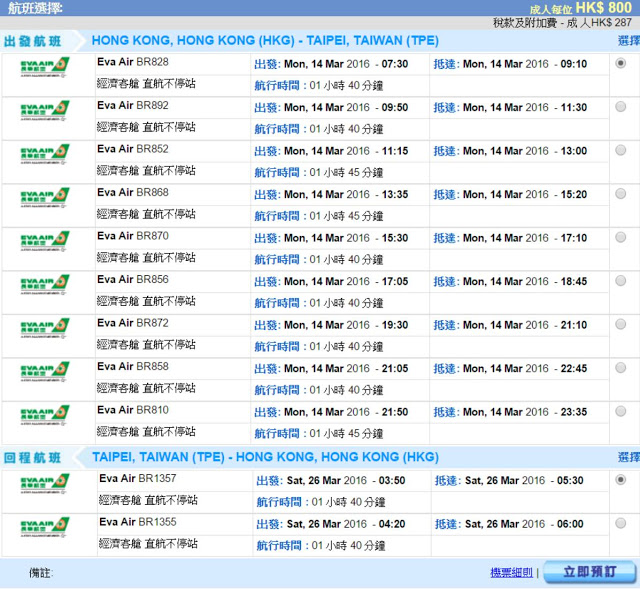Open the 機票細則 ticket rules link
Screen dimensions: 640x589
coord(511,572)
